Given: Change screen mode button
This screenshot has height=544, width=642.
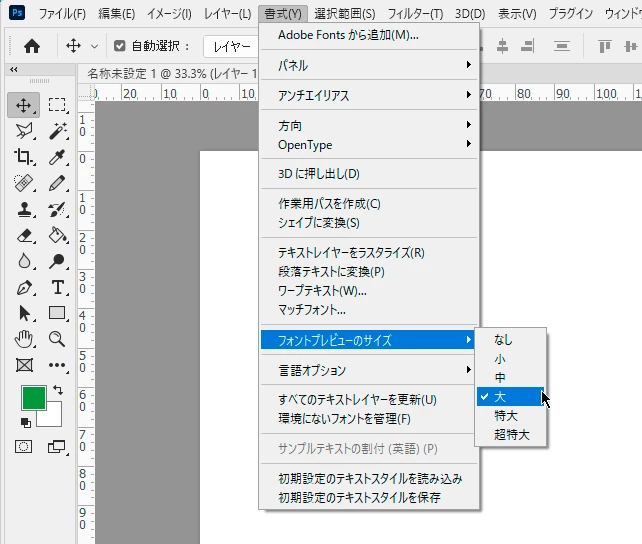Looking at the screenshot, I should (x=57, y=447).
